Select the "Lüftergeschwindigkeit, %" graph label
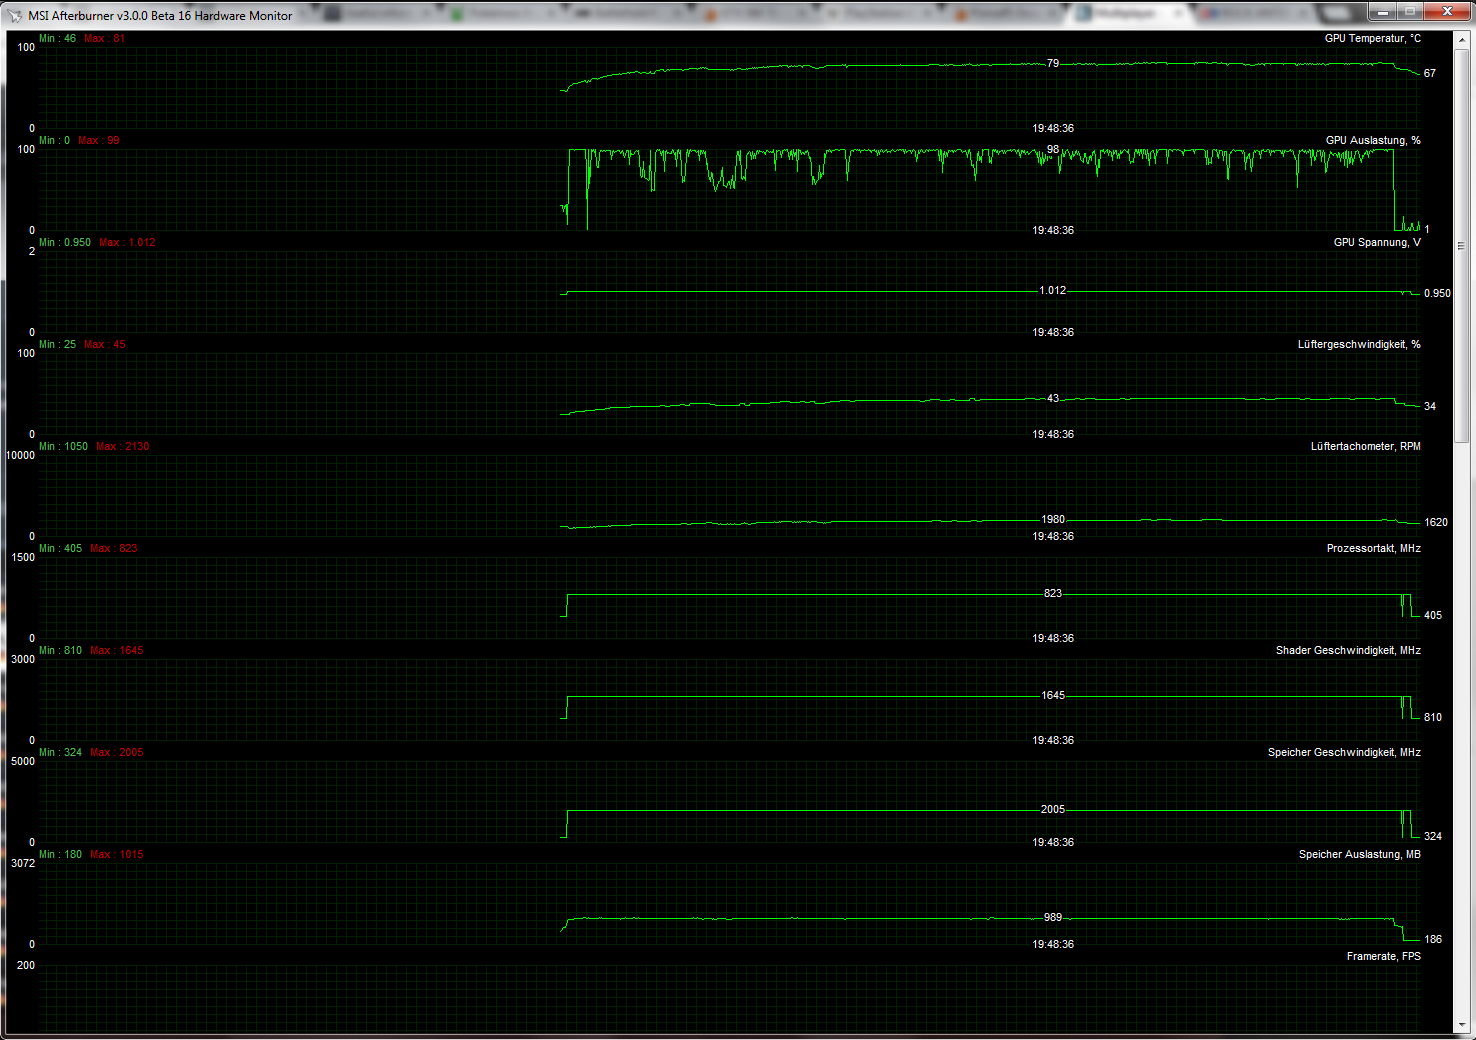Screen dimensions: 1476x1040 [1359, 344]
